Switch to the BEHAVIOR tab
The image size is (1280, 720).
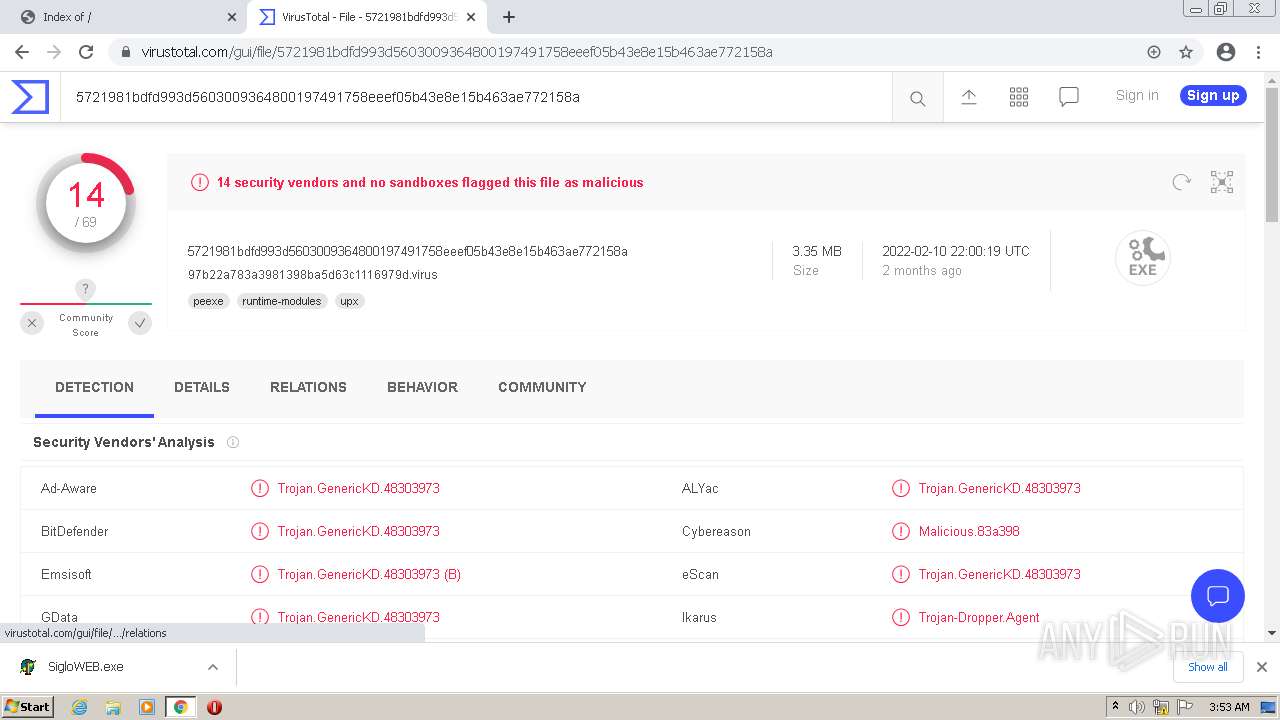422,387
